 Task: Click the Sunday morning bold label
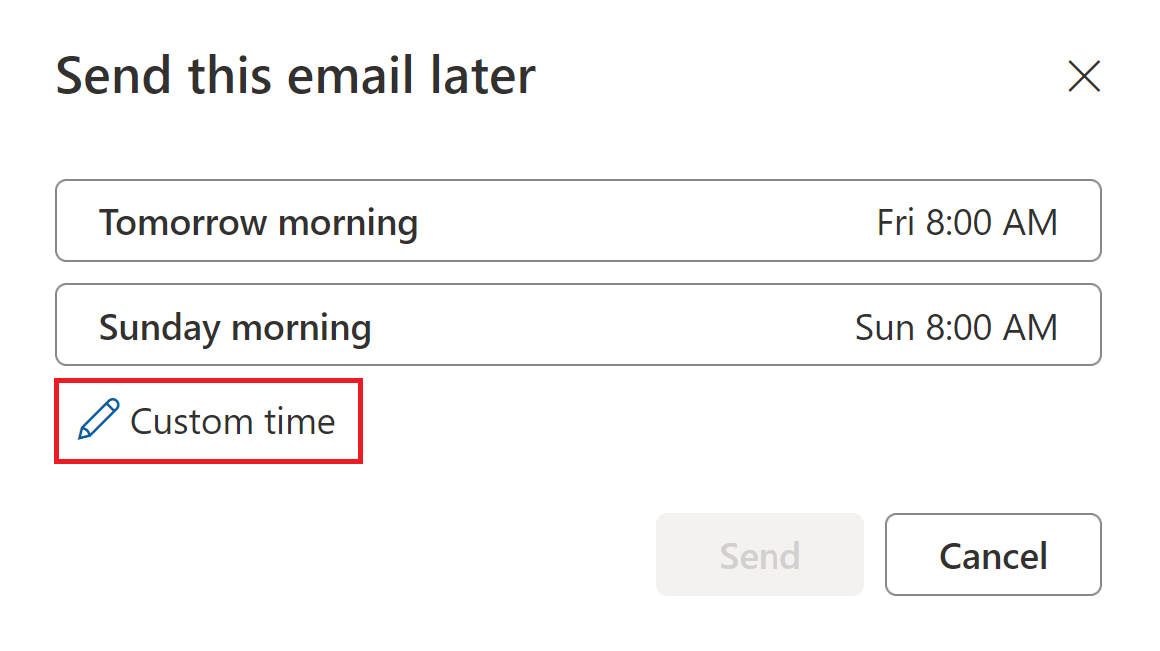(x=235, y=328)
